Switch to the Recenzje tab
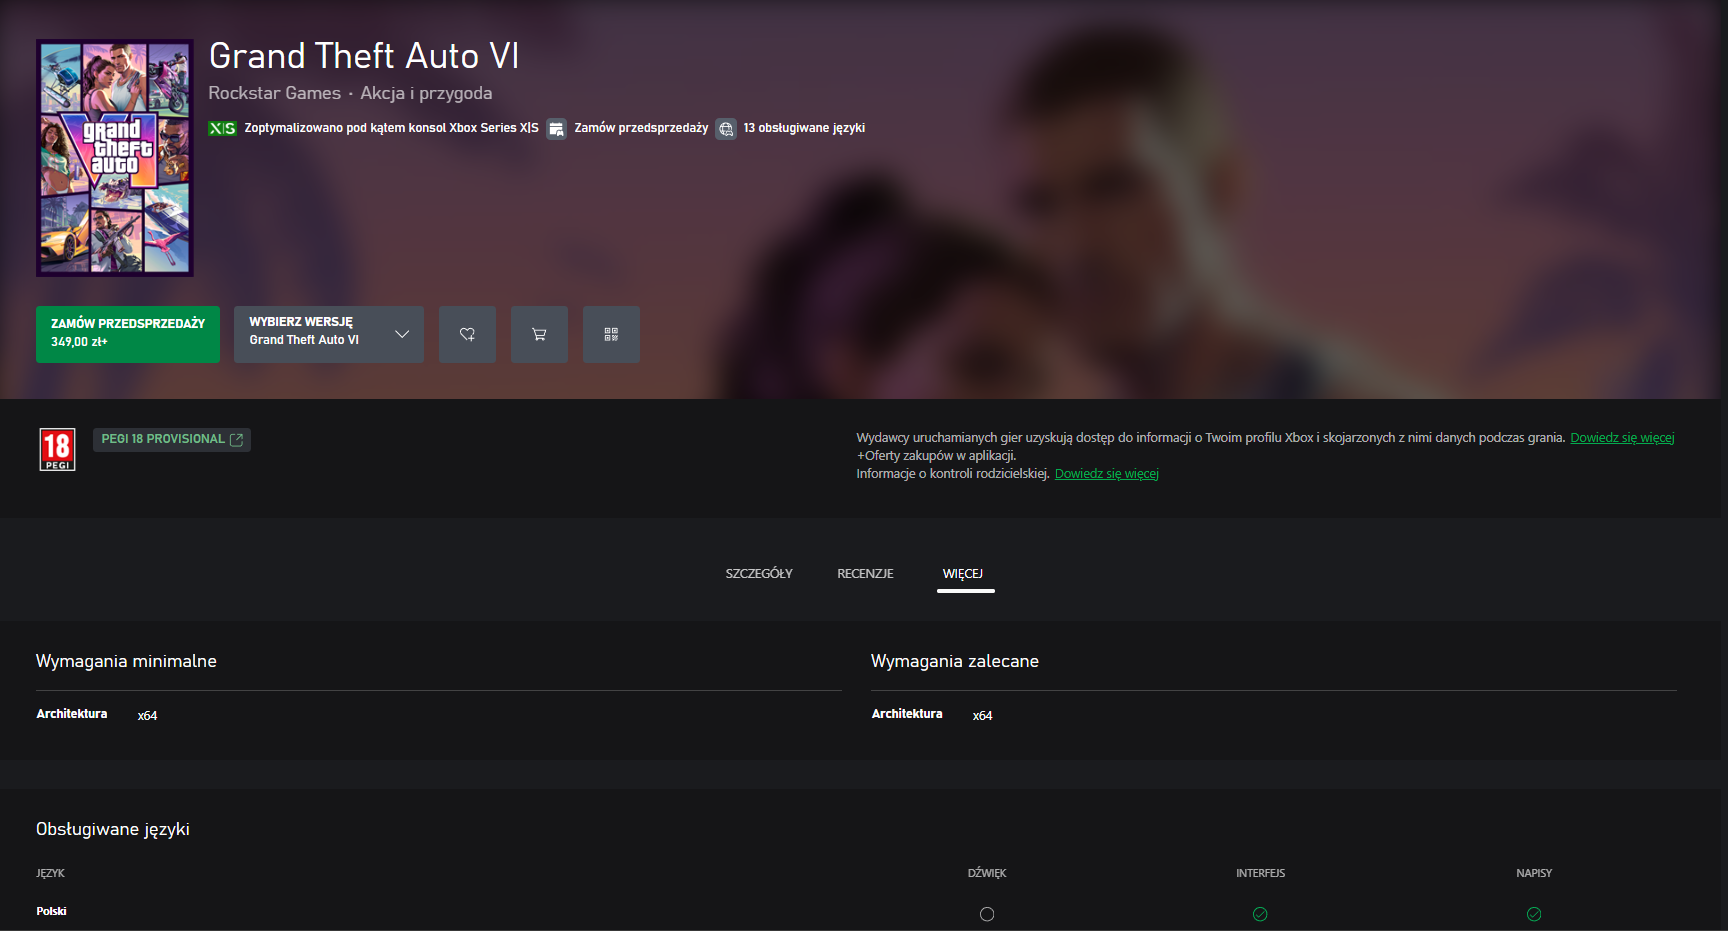 [x=865, y=574]
